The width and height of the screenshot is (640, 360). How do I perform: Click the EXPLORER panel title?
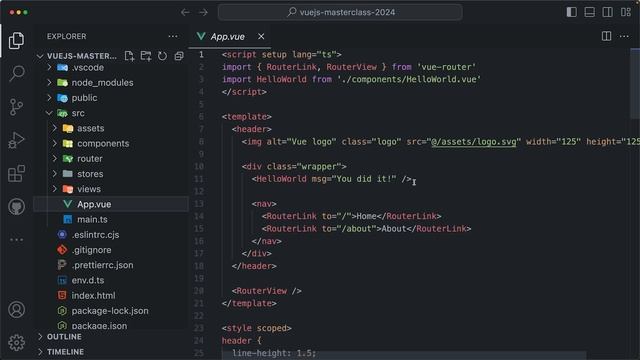[67, 36]
